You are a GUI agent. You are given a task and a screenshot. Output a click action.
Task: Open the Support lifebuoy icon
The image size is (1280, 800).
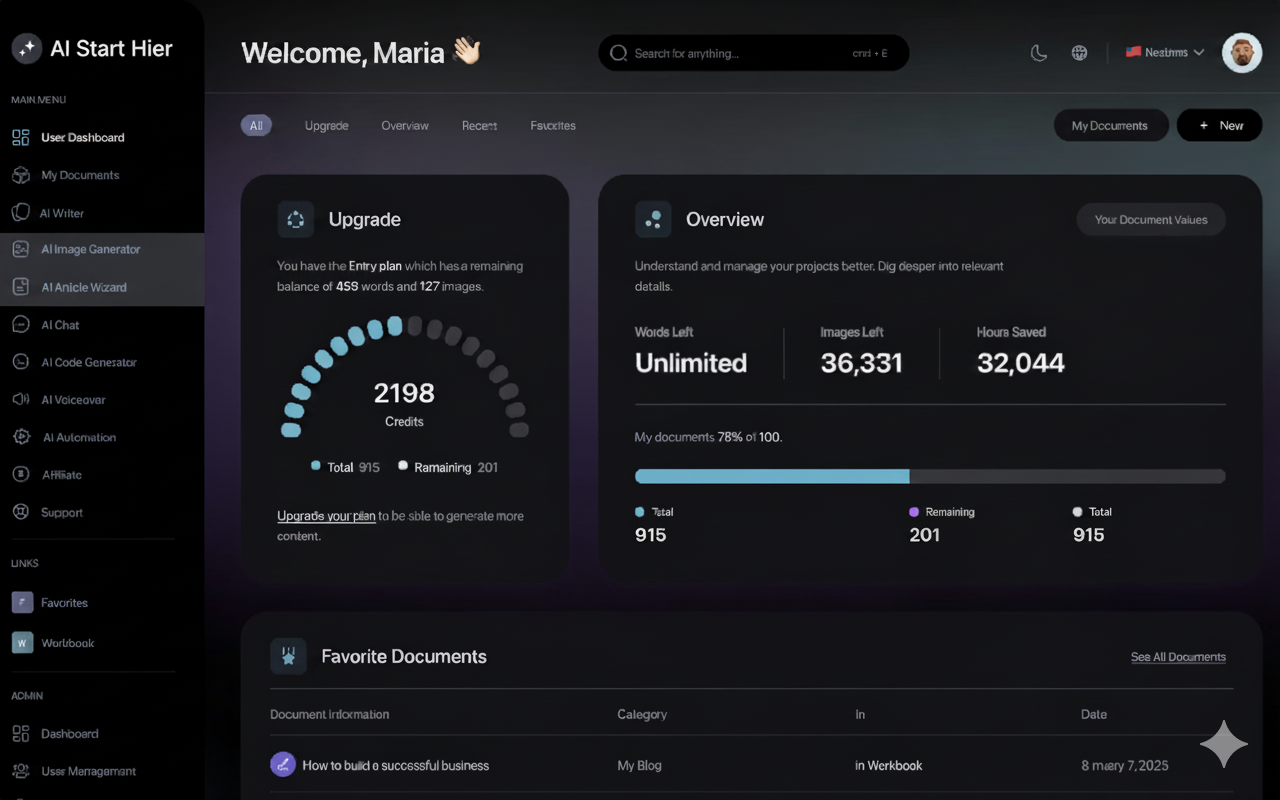tap(20, 512)
